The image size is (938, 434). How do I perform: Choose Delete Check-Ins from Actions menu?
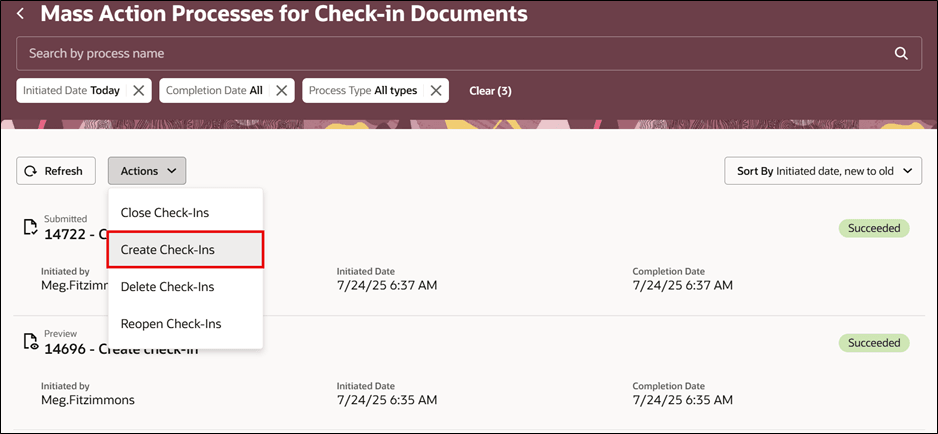185,287
